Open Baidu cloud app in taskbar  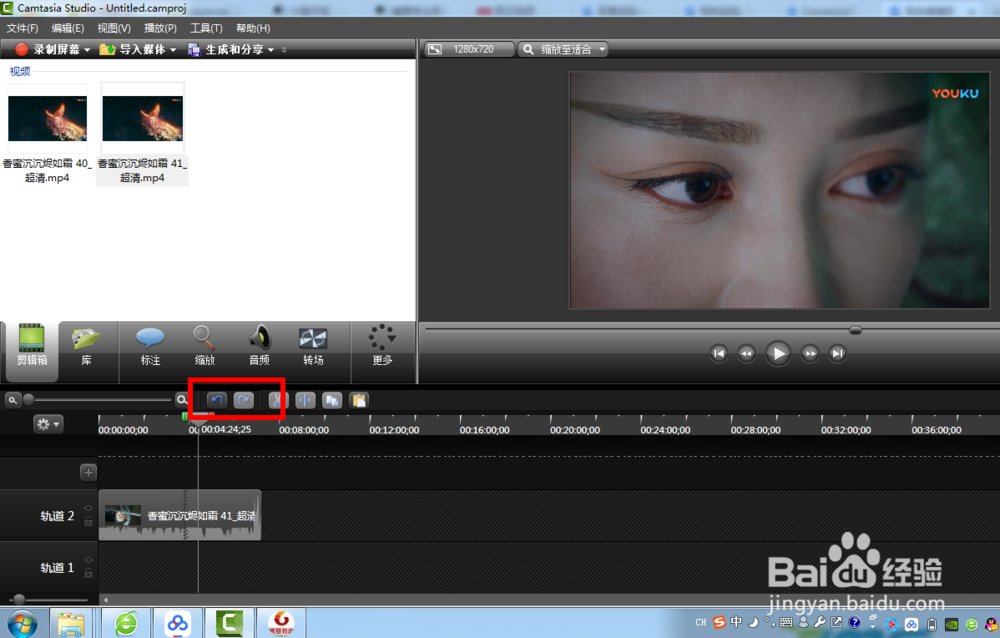178,623
